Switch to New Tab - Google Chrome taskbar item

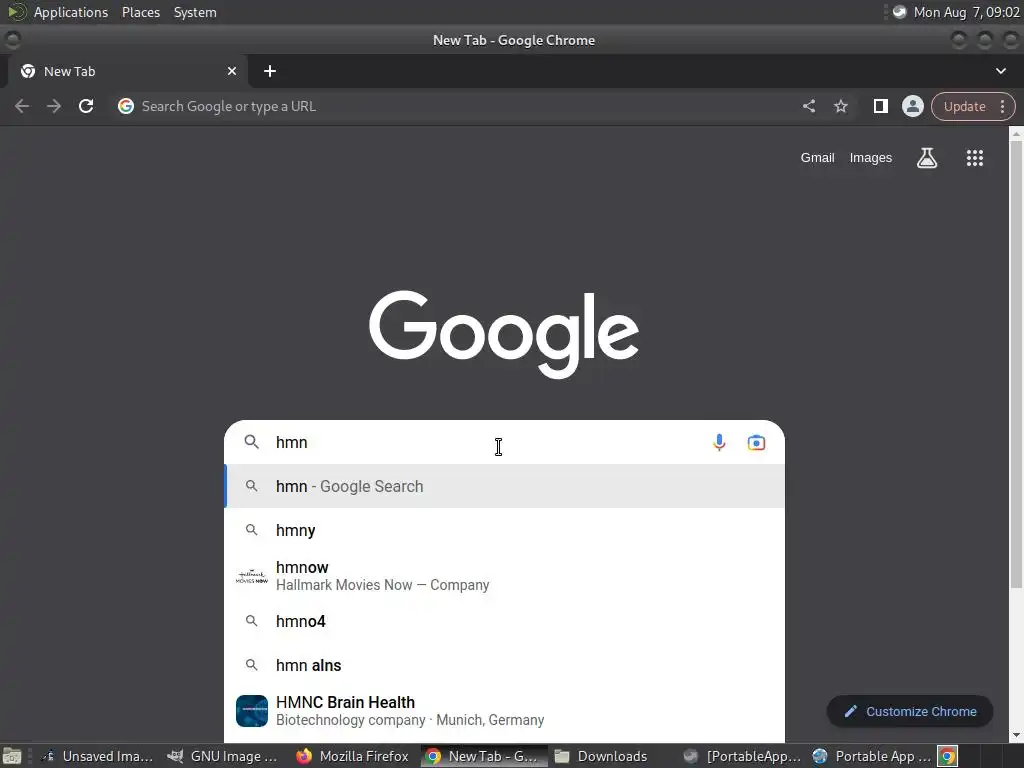click(483, 756)
